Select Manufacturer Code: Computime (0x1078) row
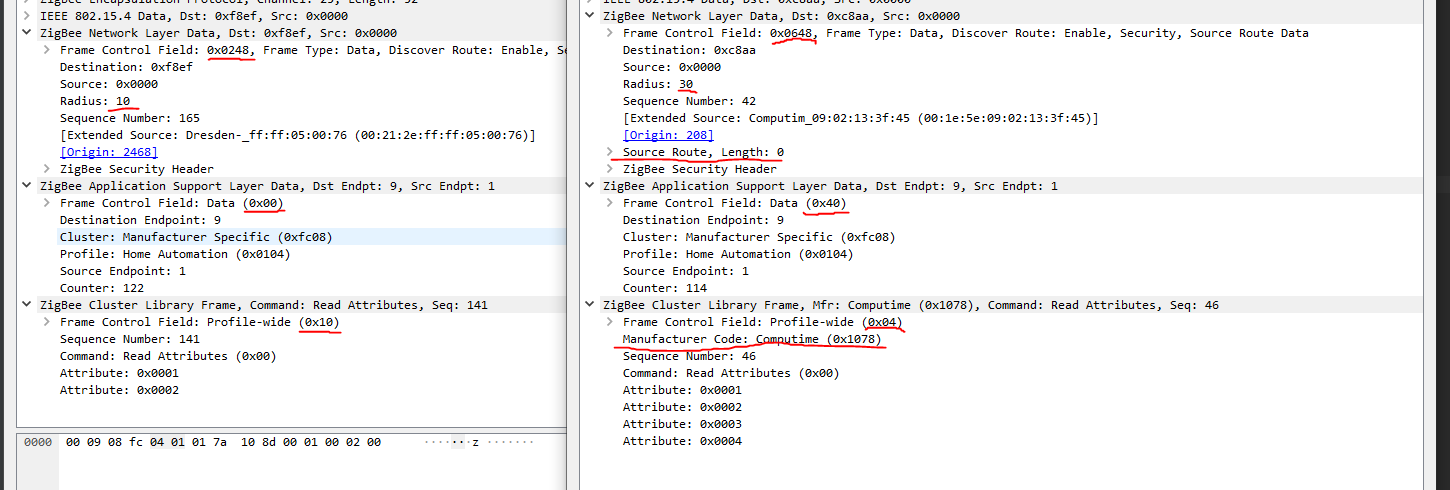The image size is (1450, 490). click(x=752, y=339)
